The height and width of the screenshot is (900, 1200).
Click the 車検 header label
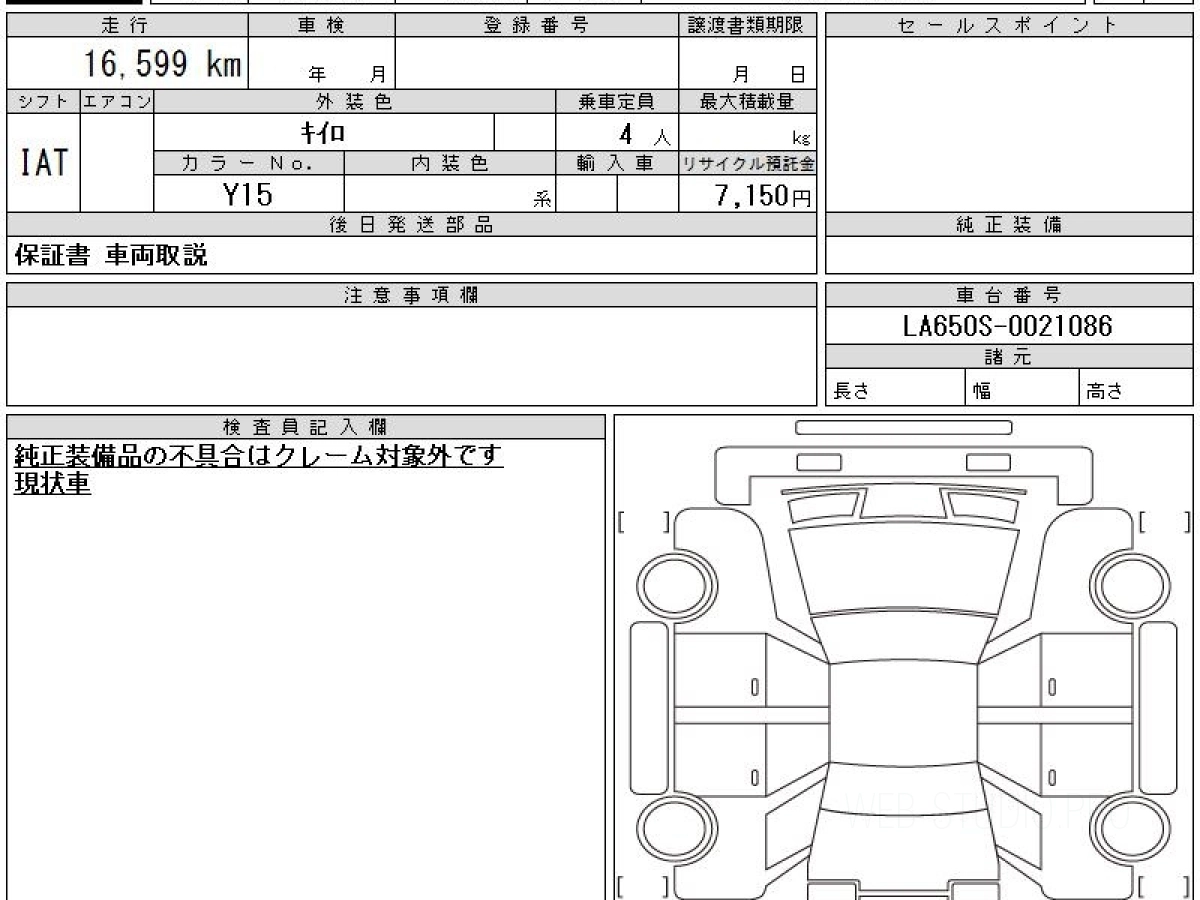click(x=321, y=27)
